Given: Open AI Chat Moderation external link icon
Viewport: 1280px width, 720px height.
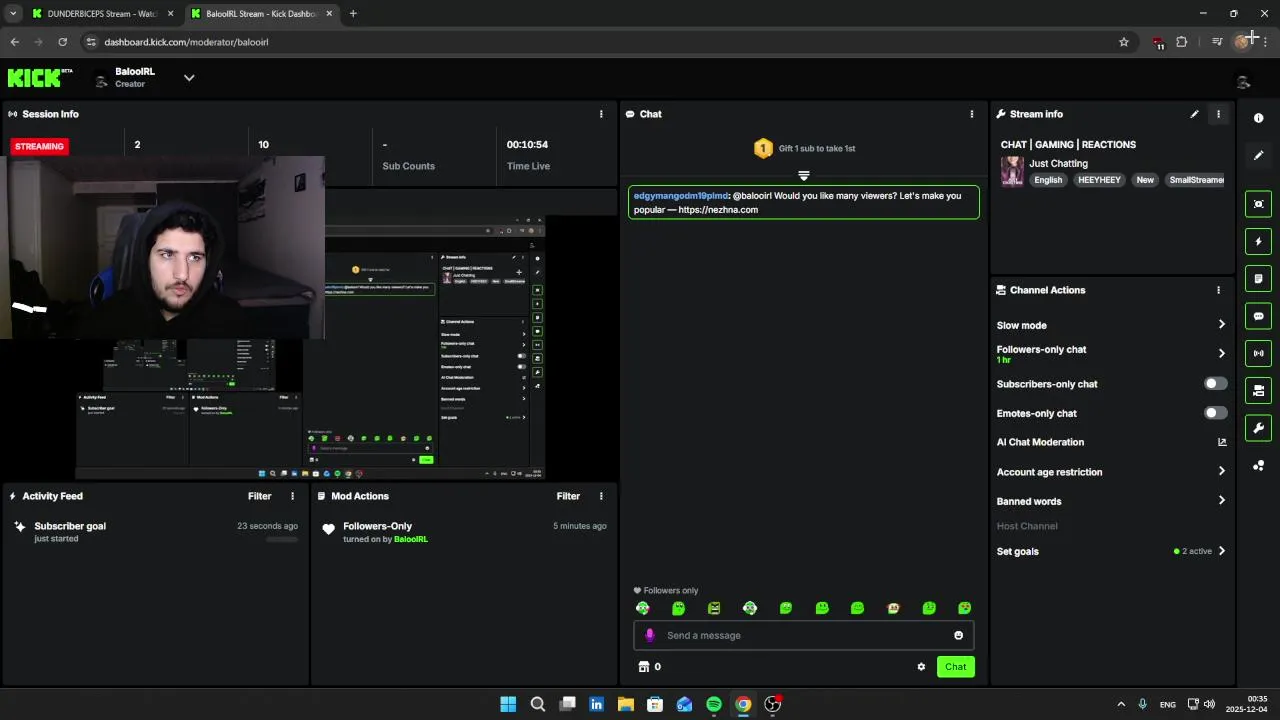Looking at the screenshot, I should [1221, 442].
